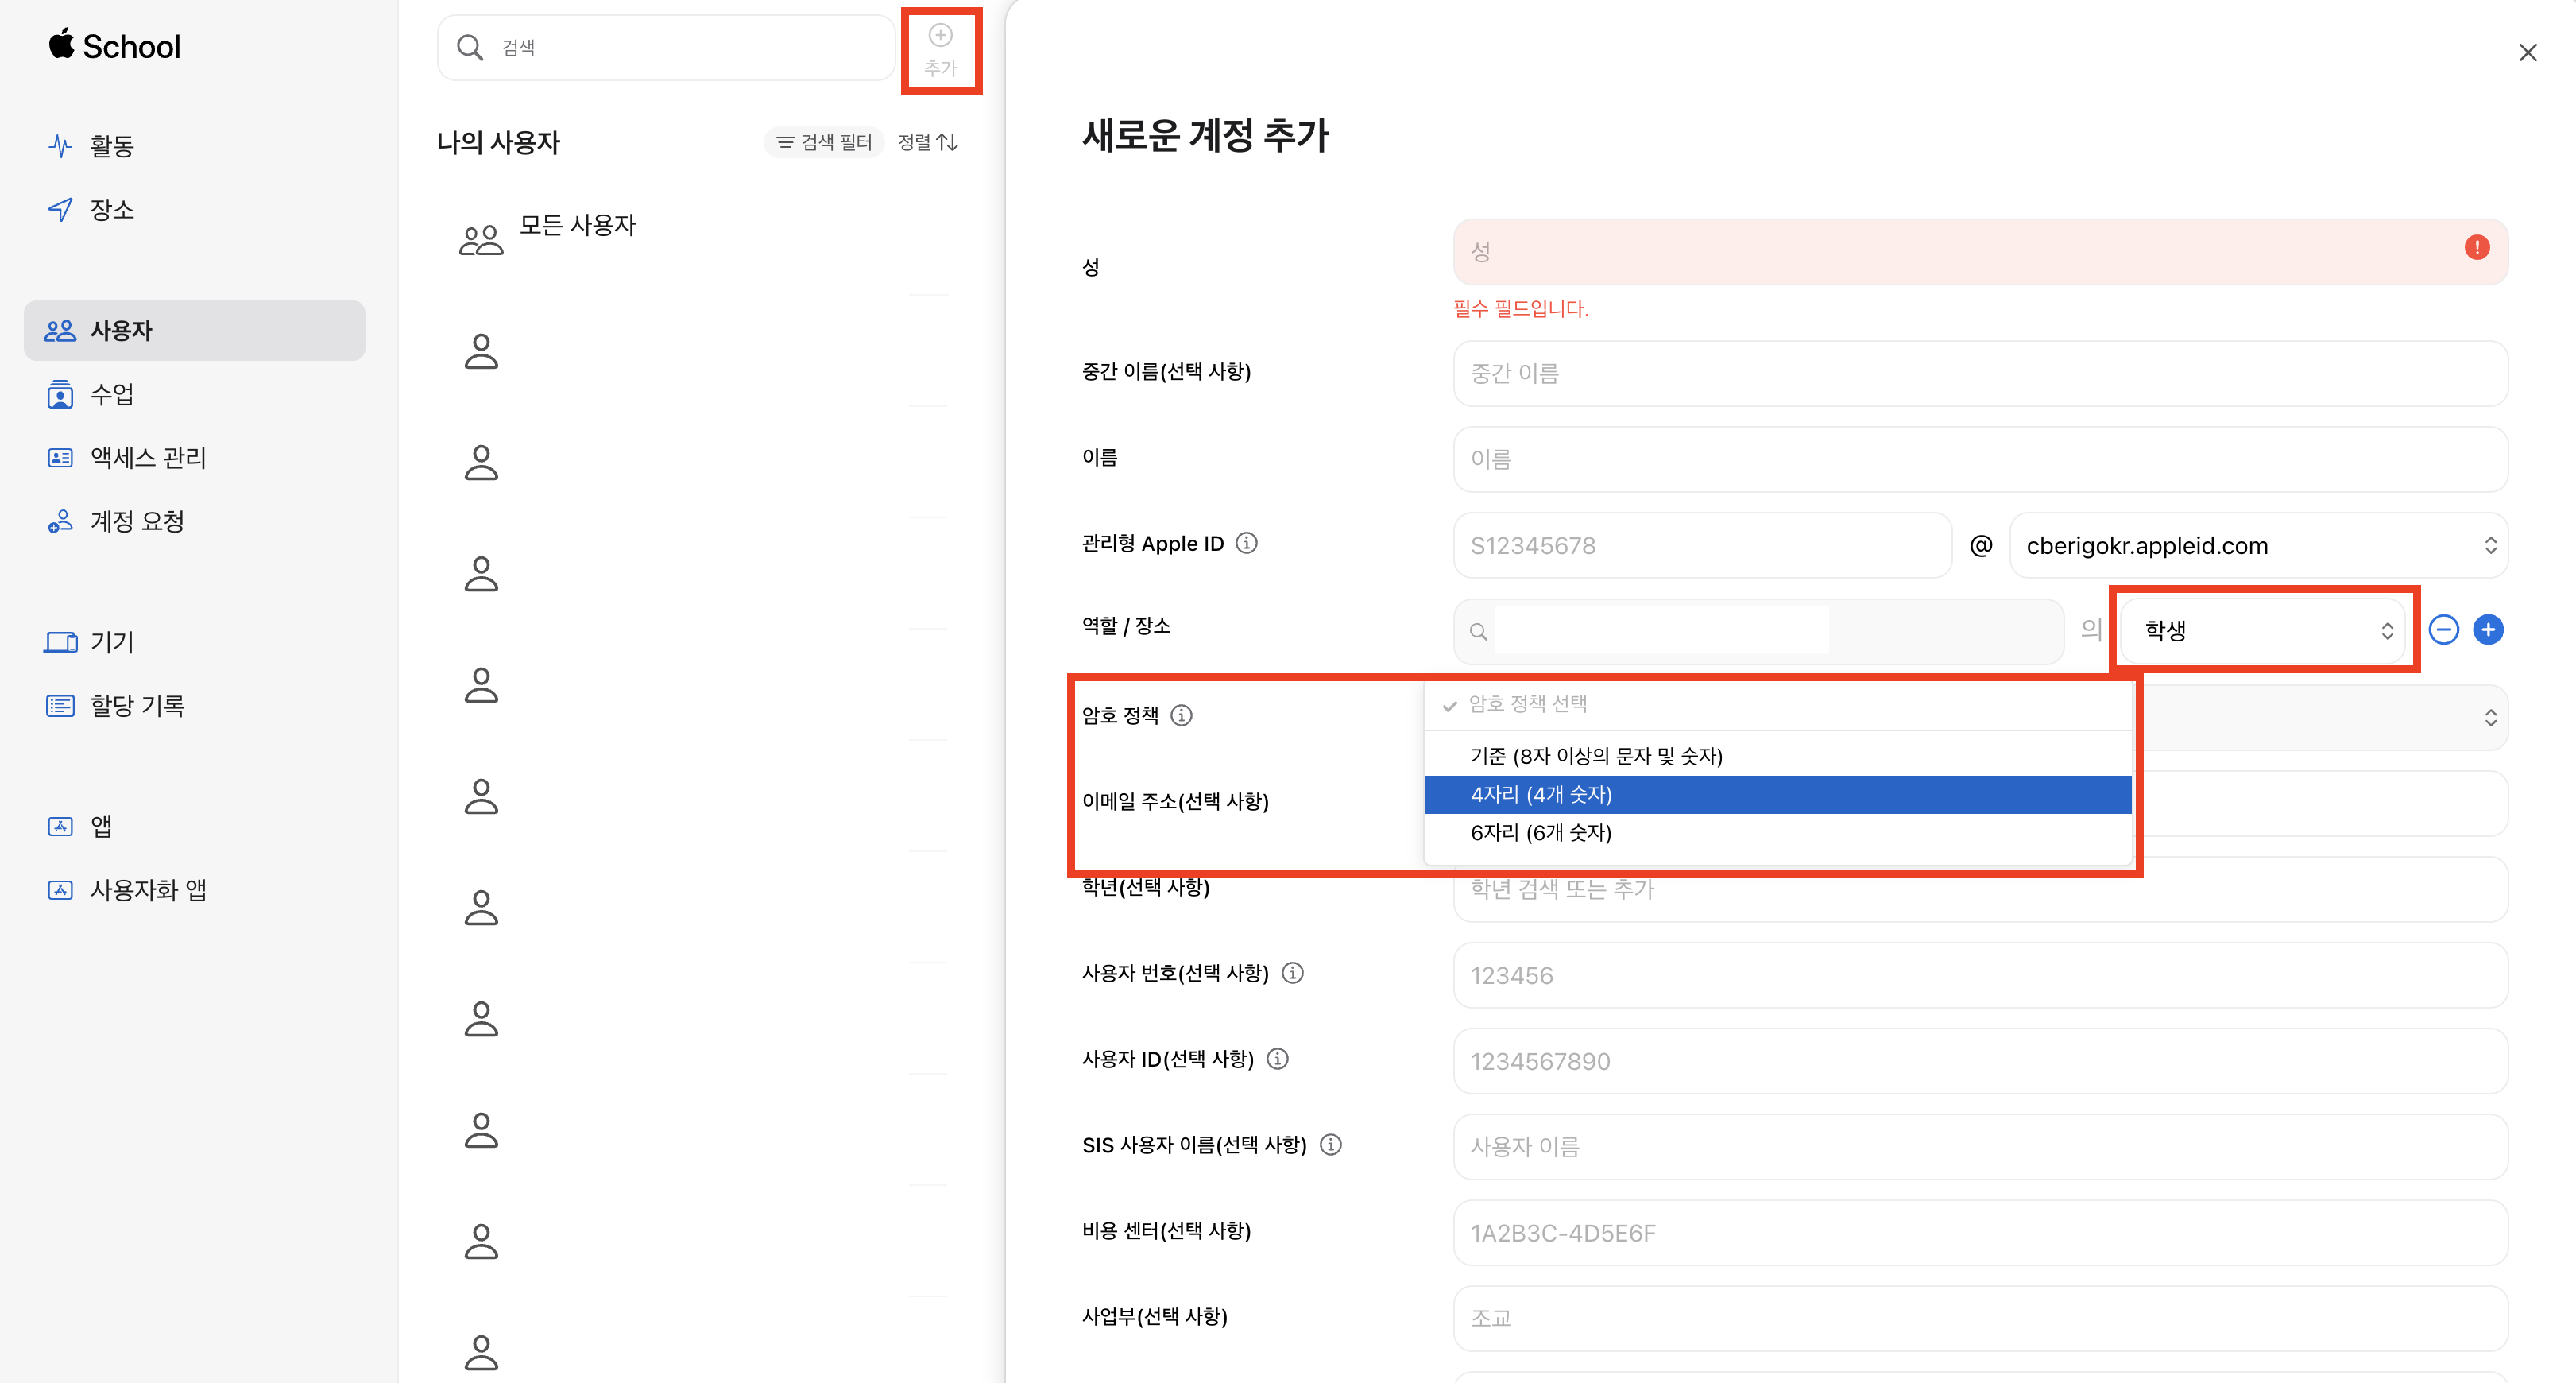
Task: Click the 중간 이름 input field
Action: tap(1979, 373)
